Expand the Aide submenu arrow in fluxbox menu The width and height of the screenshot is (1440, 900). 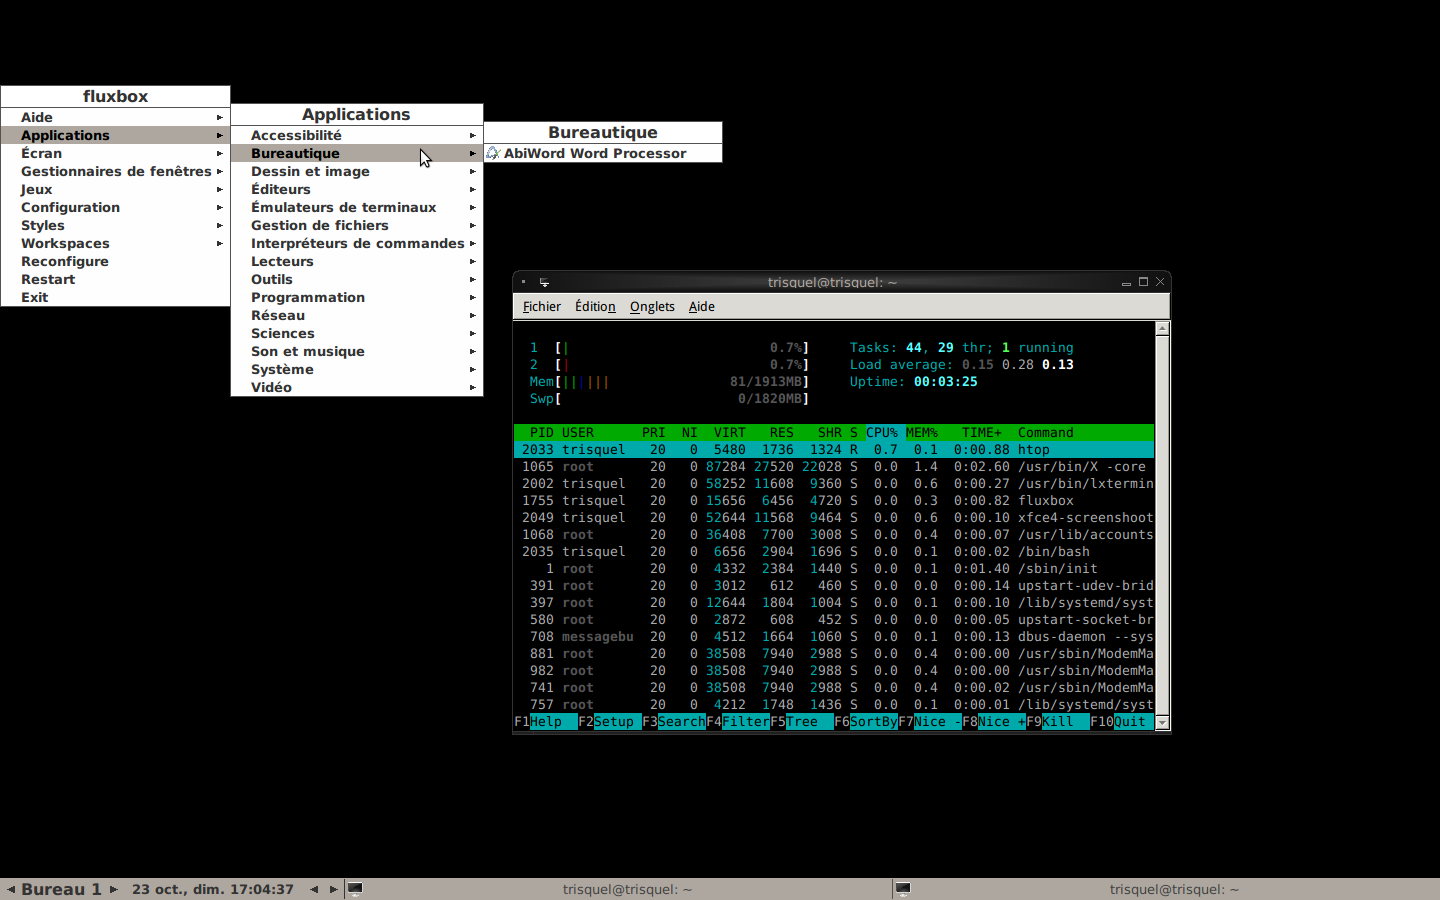click(x=219, y=117)
